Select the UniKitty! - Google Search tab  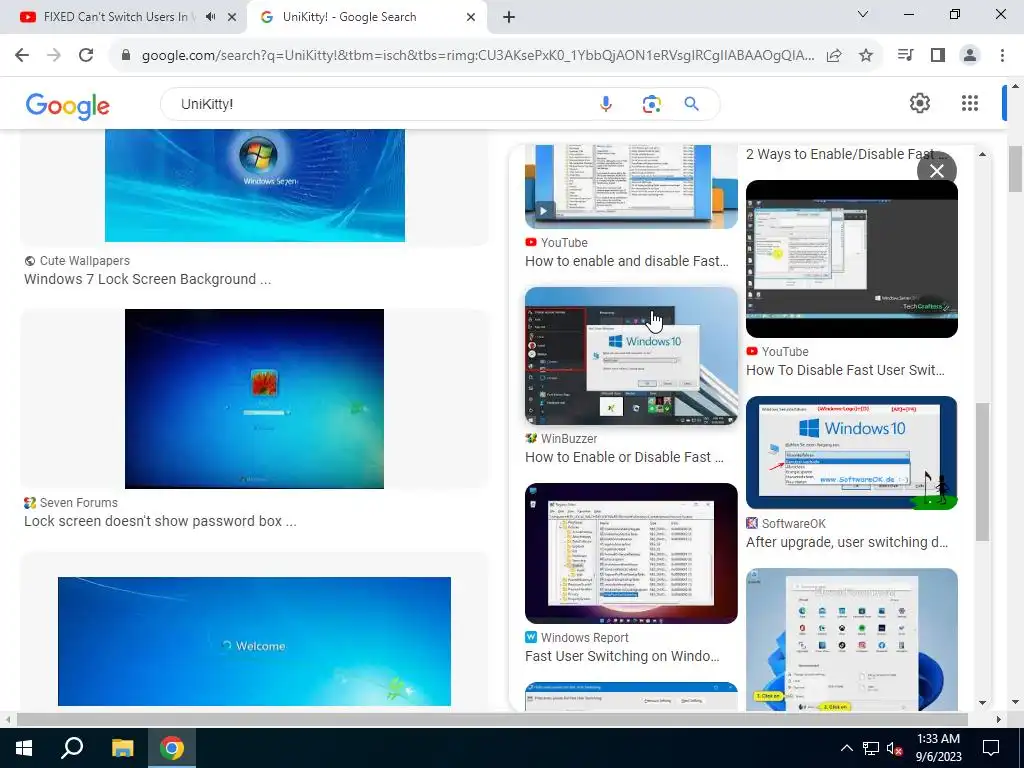pyautogui.click(x=349, y=17)
